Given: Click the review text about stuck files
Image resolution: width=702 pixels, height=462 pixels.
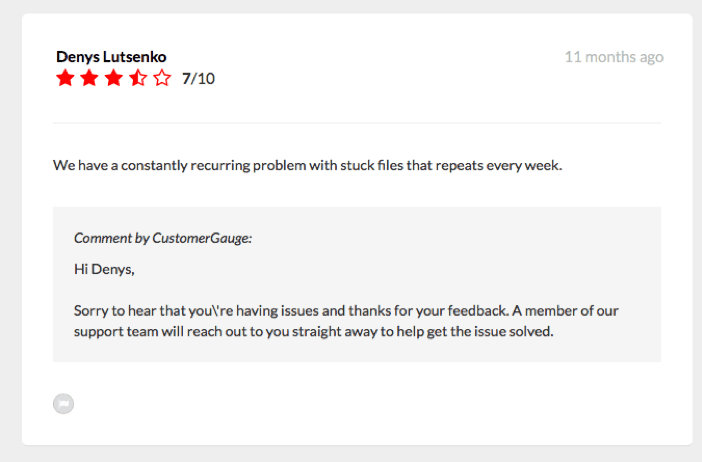Looking at the screenshot, I should [x=308, y=166].
